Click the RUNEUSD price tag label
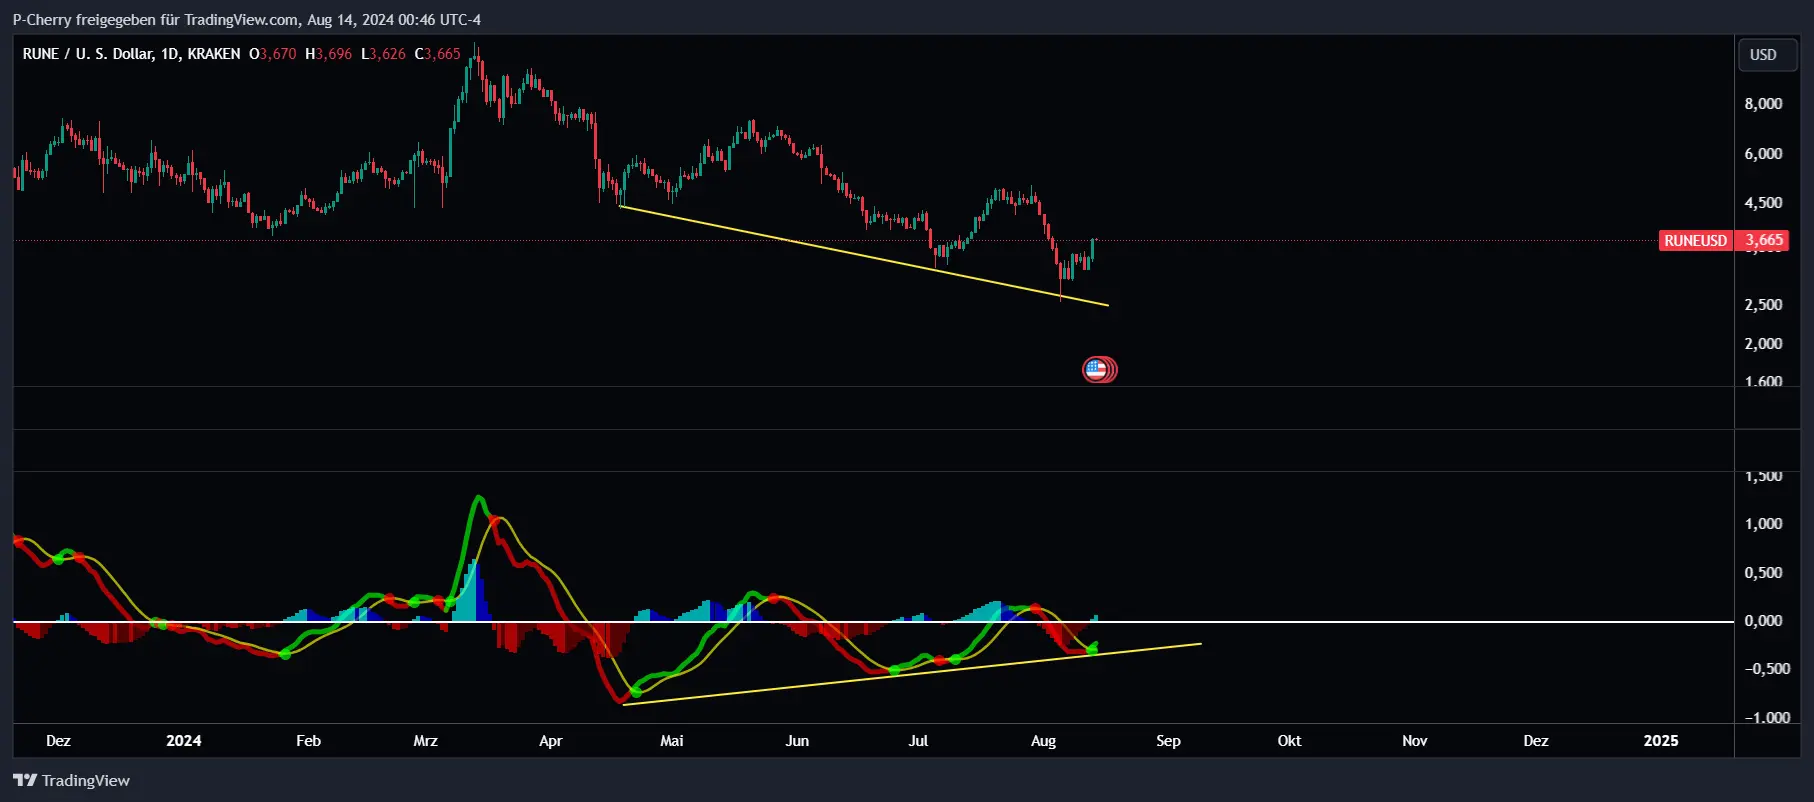1814x802 pixels. pos(1695,240)
